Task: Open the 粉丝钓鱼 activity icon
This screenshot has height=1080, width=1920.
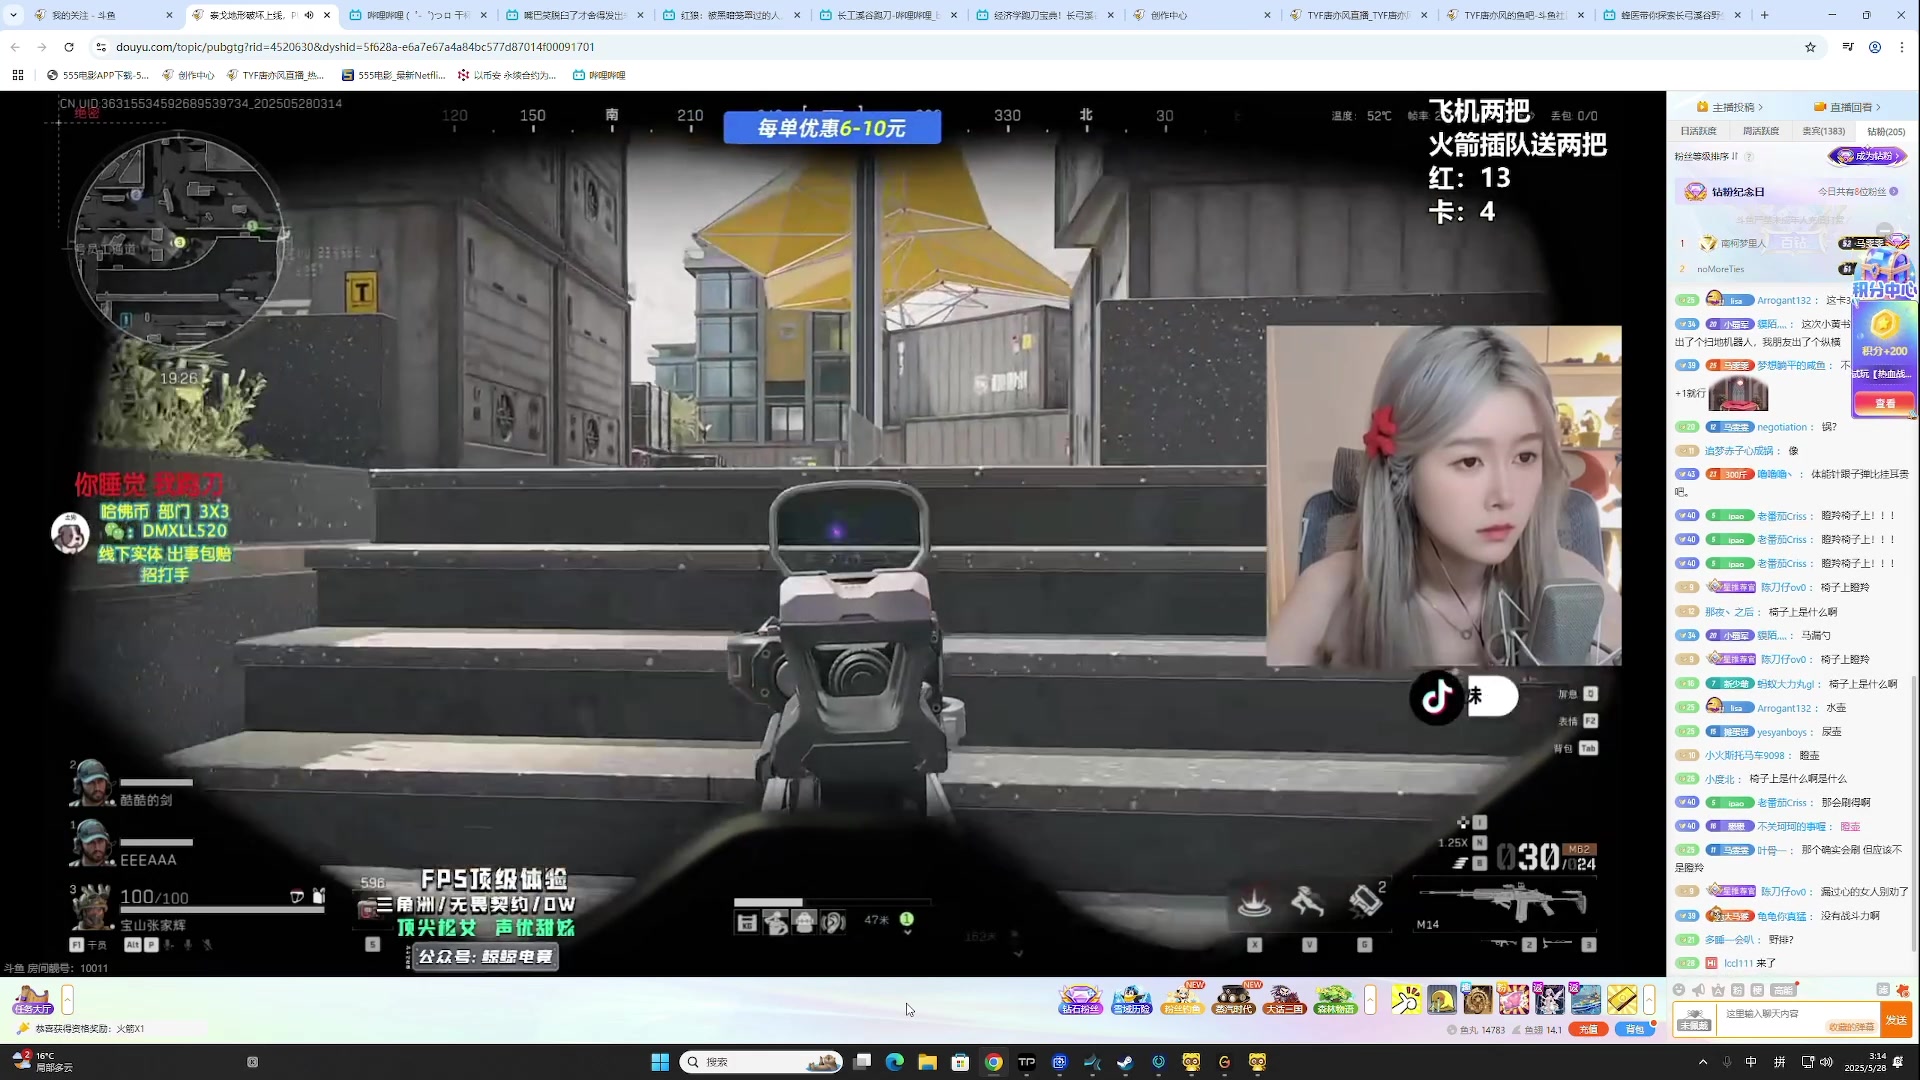Action: click(x=1182, y=999)
